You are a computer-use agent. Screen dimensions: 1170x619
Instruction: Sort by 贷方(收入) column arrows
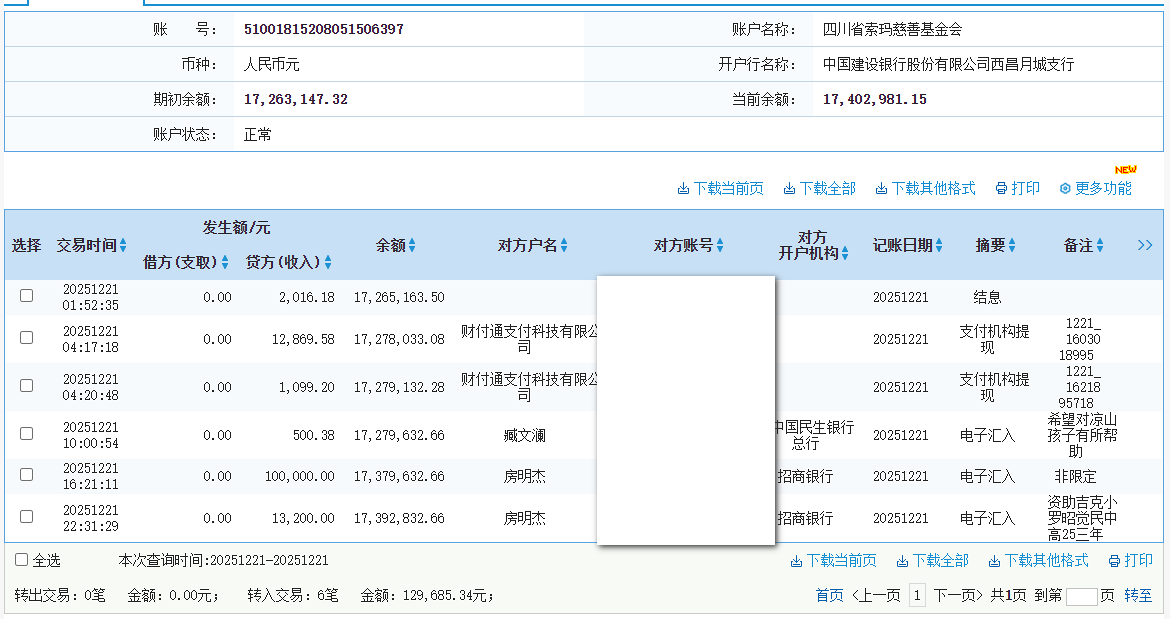pos(328,263)
